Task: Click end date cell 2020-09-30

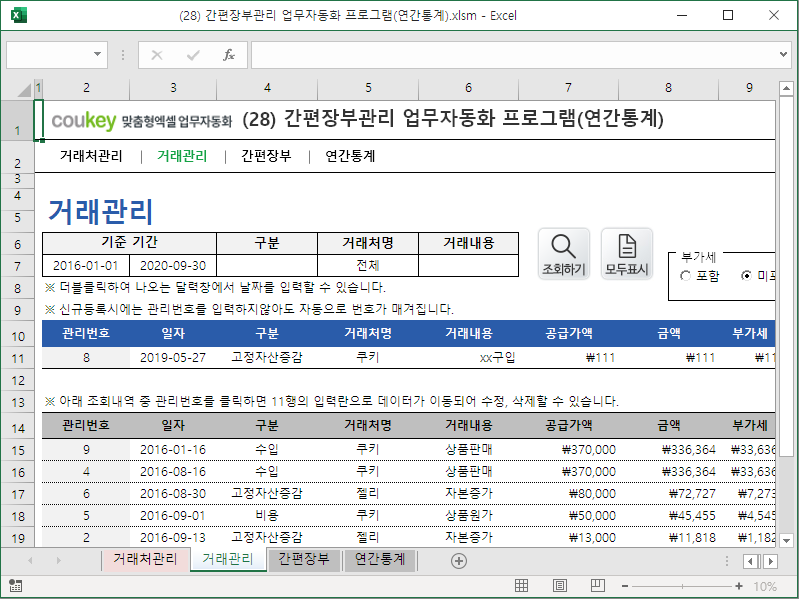Action: pyautogui.click(x=173, y=266)
